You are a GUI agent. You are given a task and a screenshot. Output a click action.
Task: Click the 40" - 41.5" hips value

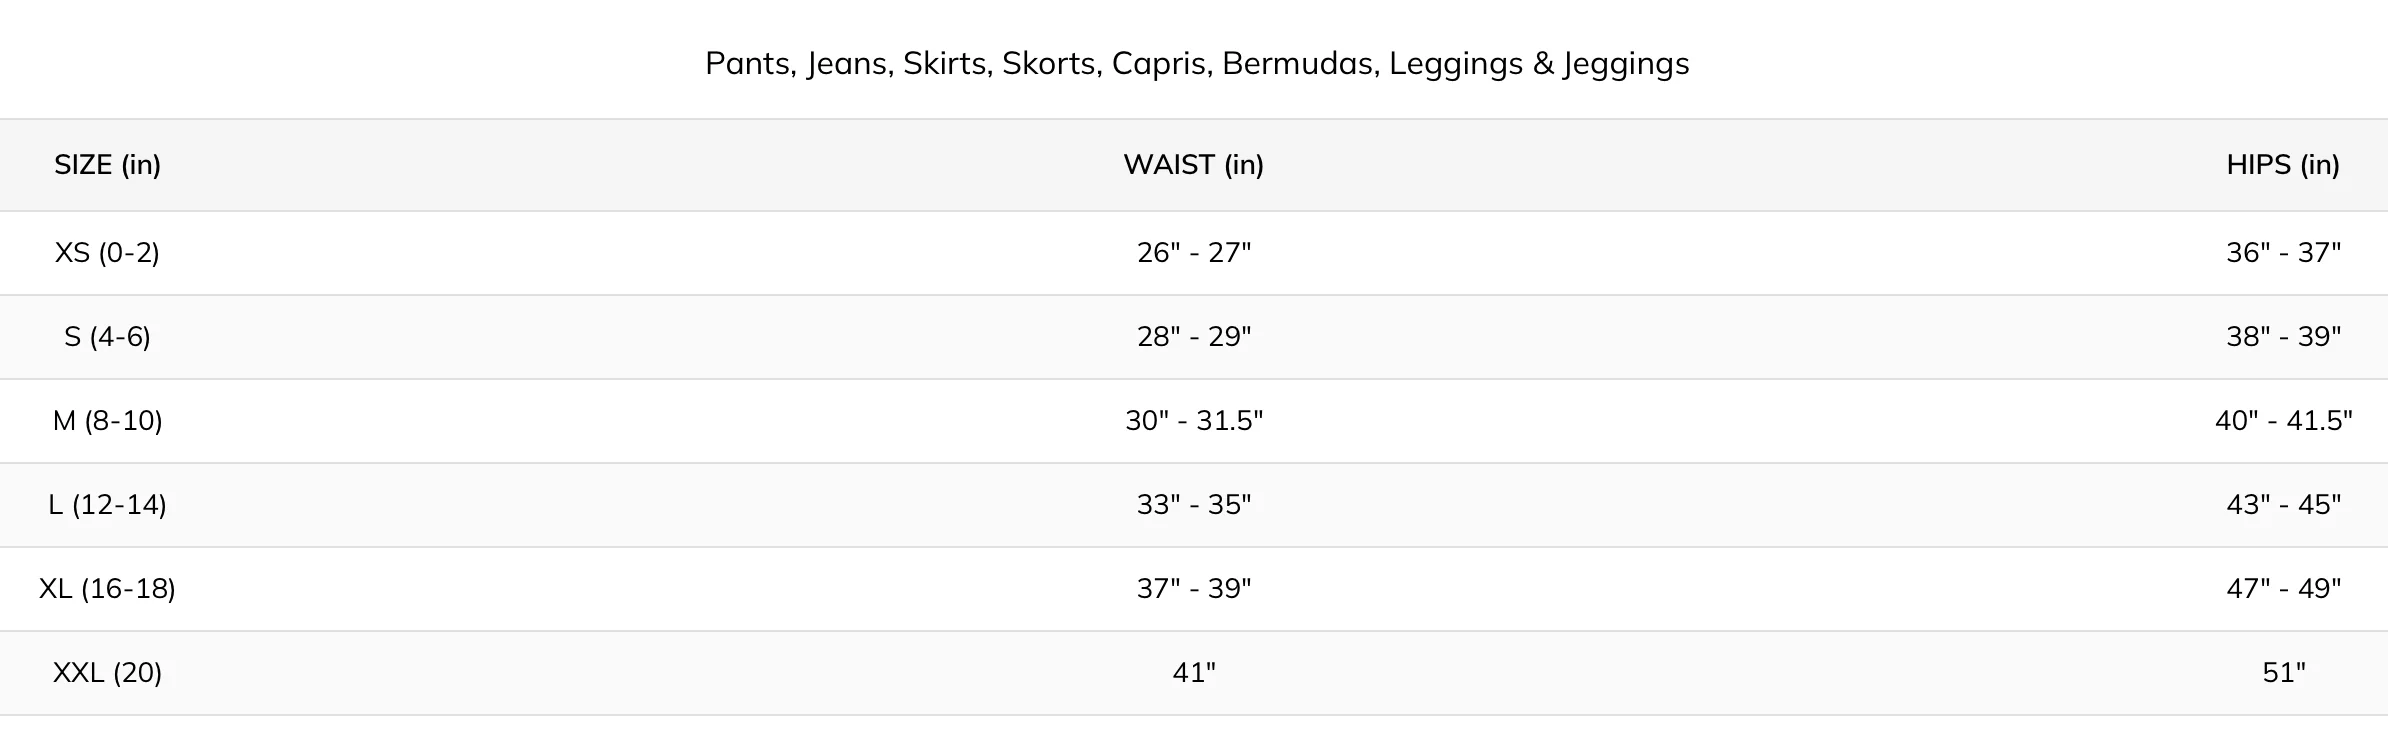[2283, 421]
